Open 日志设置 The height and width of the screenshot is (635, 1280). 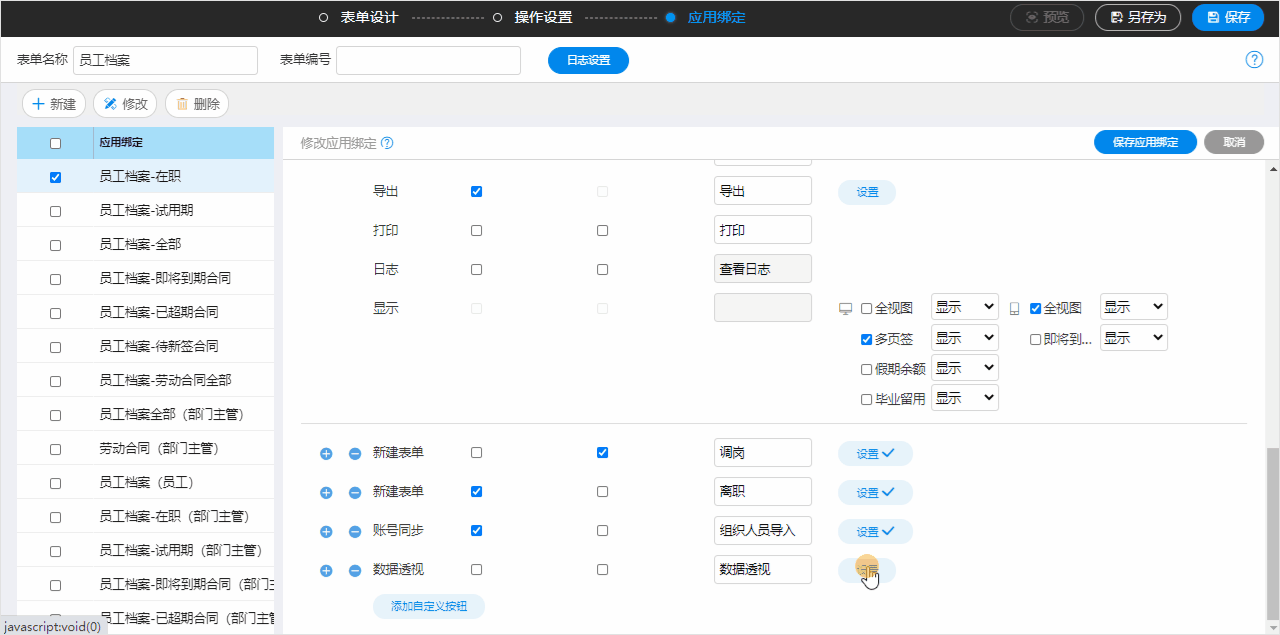coord(588,60)
